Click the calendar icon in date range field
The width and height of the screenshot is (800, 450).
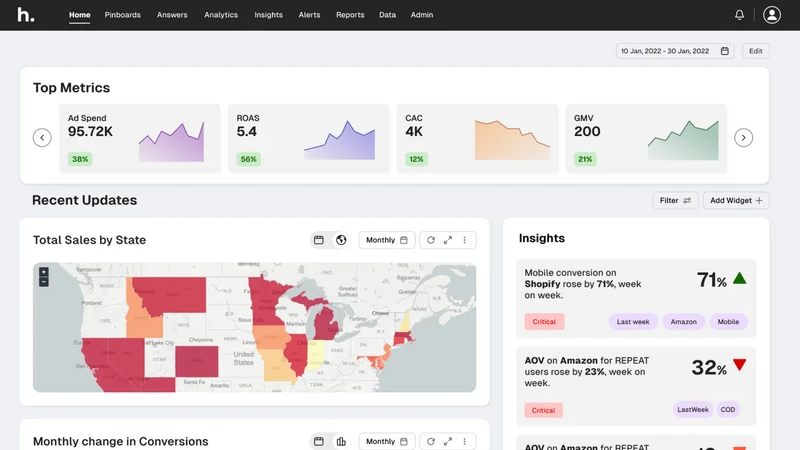724,51
